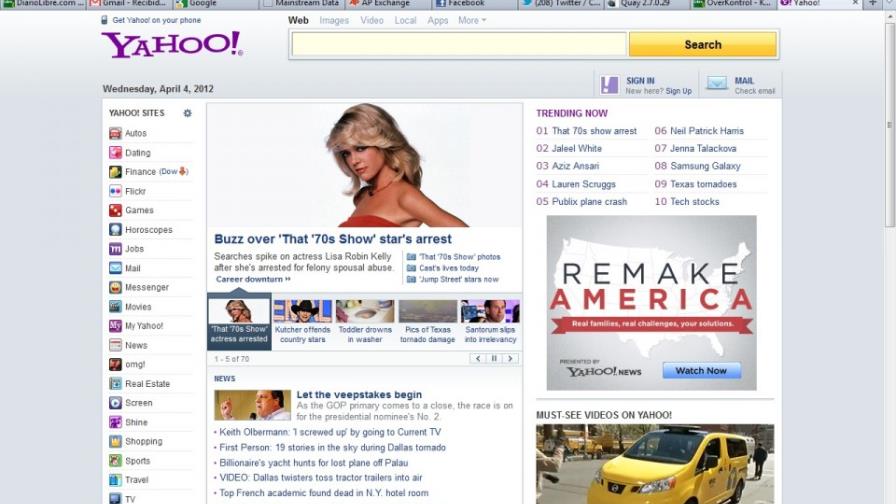Screen dimensions: 896x504
Task: Open the Real Estate icon
Action: pyautogui.click(x=115, y=383)
